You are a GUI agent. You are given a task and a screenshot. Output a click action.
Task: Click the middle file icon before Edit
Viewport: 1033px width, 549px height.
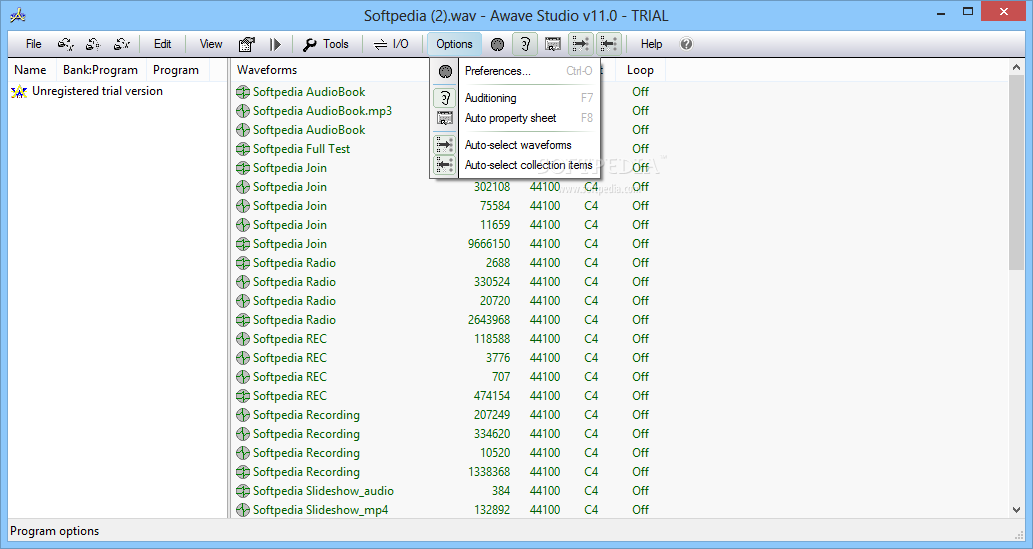[93, 44]
